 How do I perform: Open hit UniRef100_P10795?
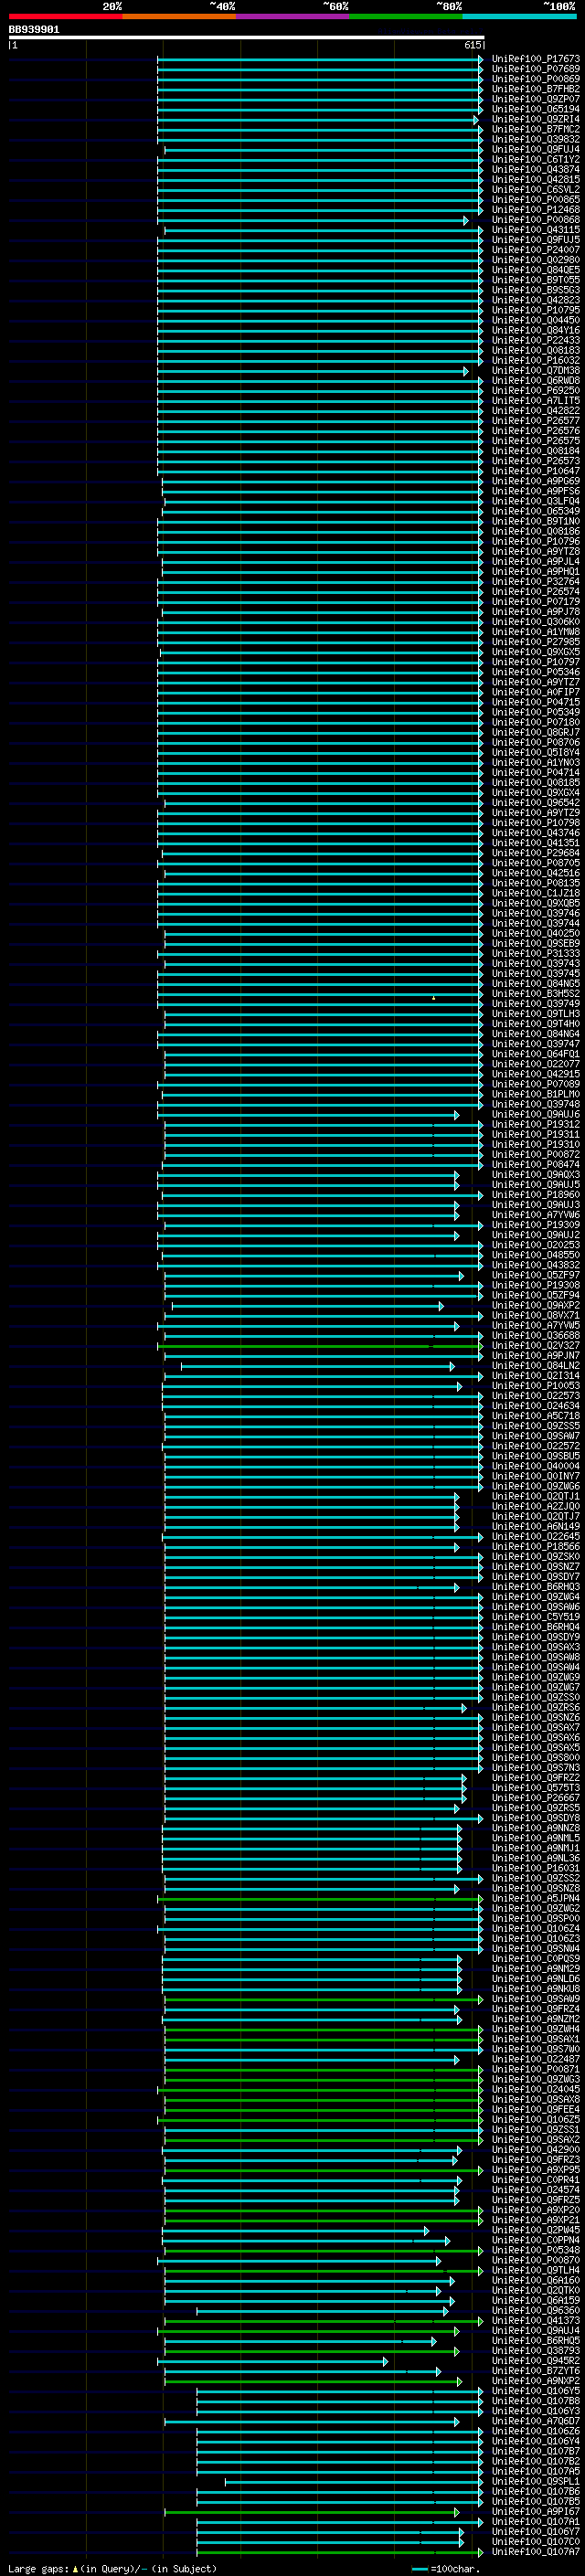[x=535, y=310]
